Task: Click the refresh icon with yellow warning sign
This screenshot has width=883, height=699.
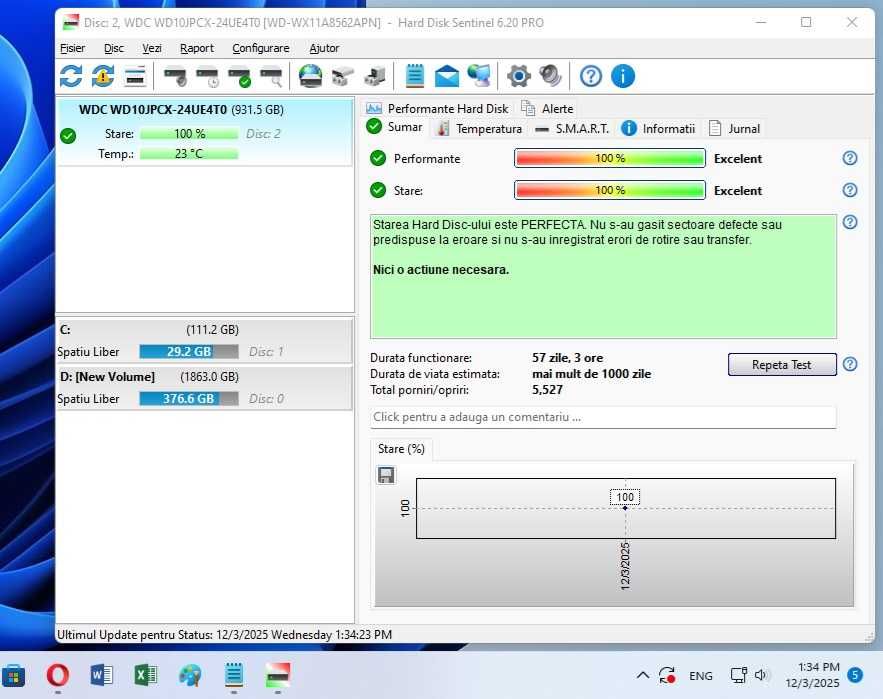Action: pos(103,76)
